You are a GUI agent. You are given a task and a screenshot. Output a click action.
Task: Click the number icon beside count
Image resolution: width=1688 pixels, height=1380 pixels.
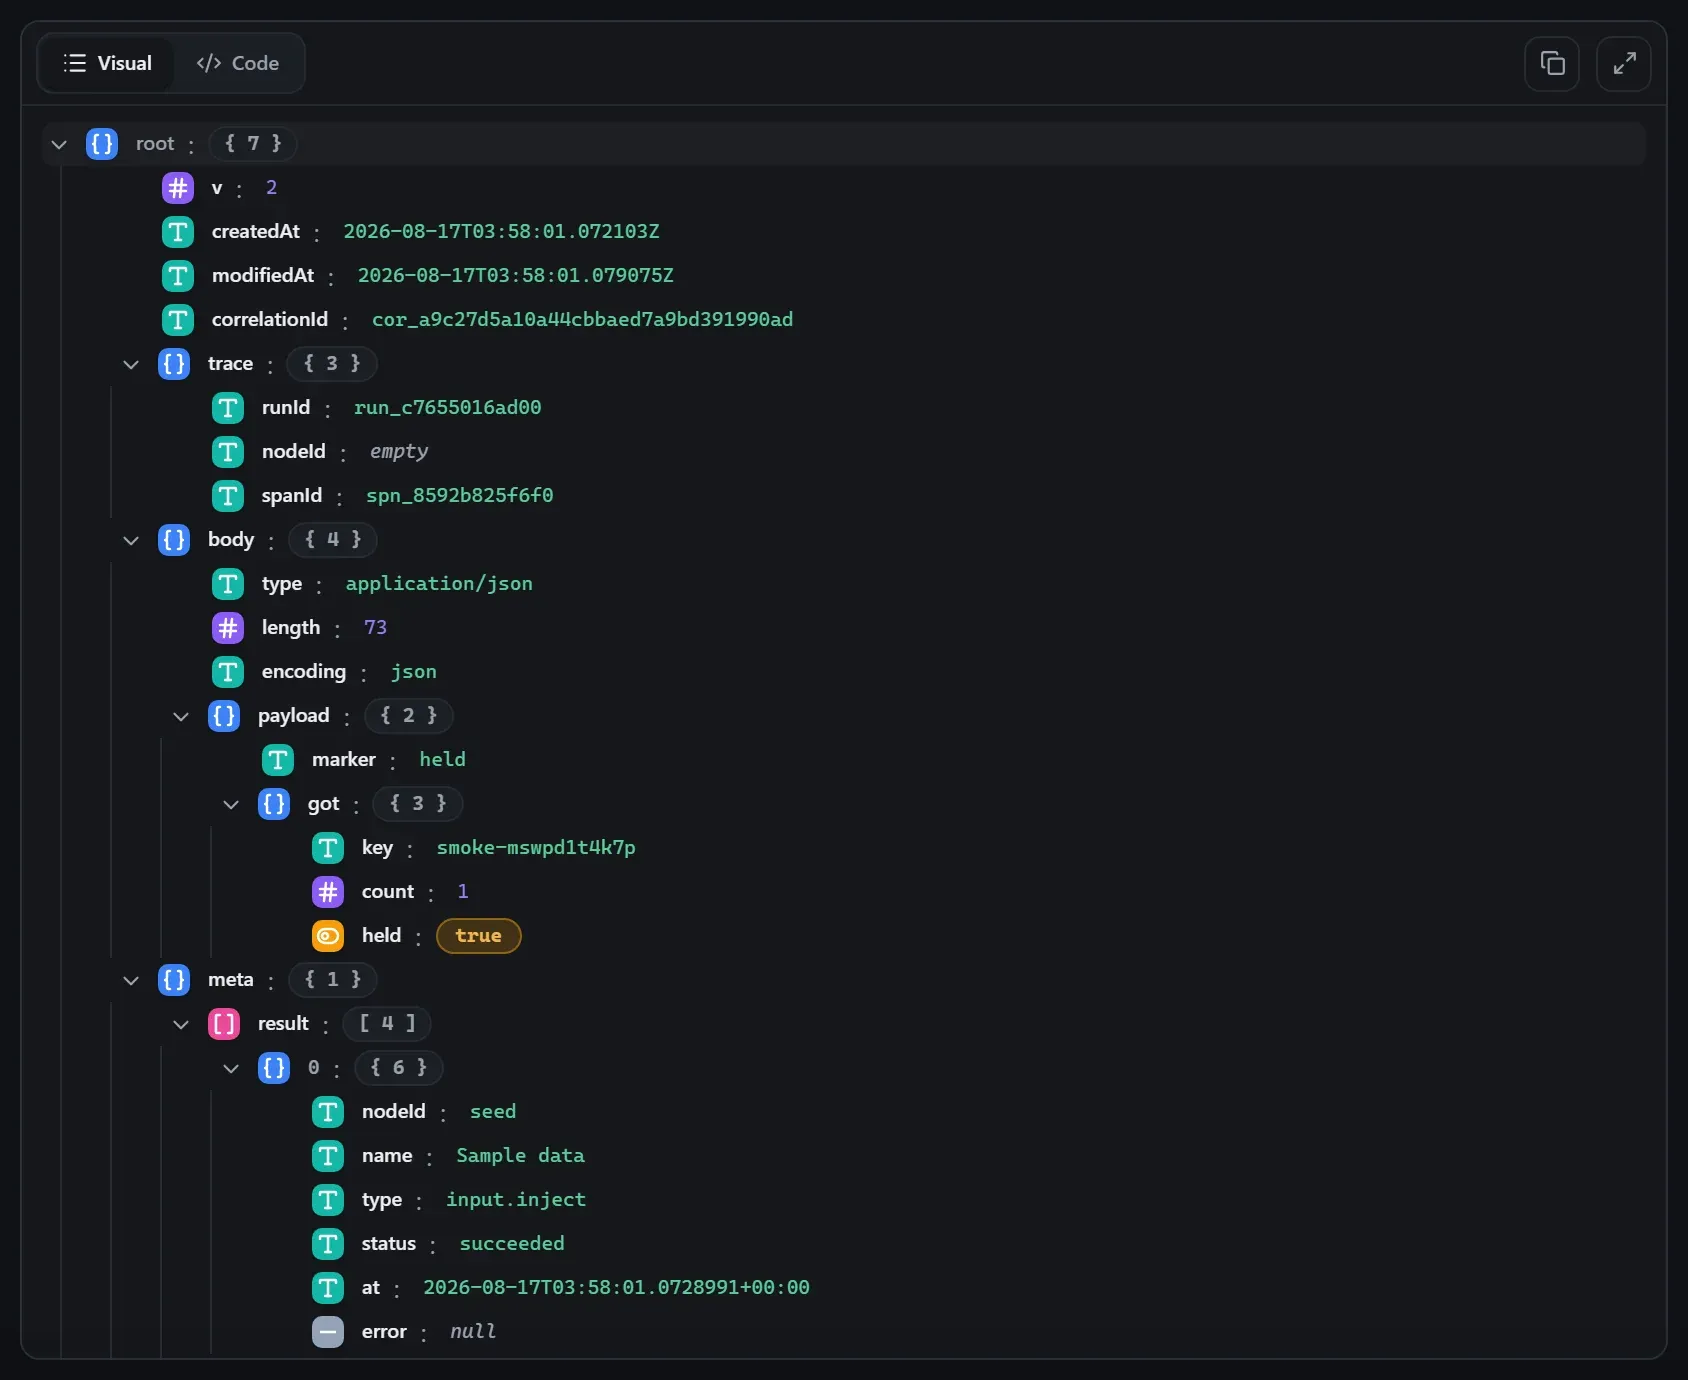pyautogui.click(x=328, y=892)
